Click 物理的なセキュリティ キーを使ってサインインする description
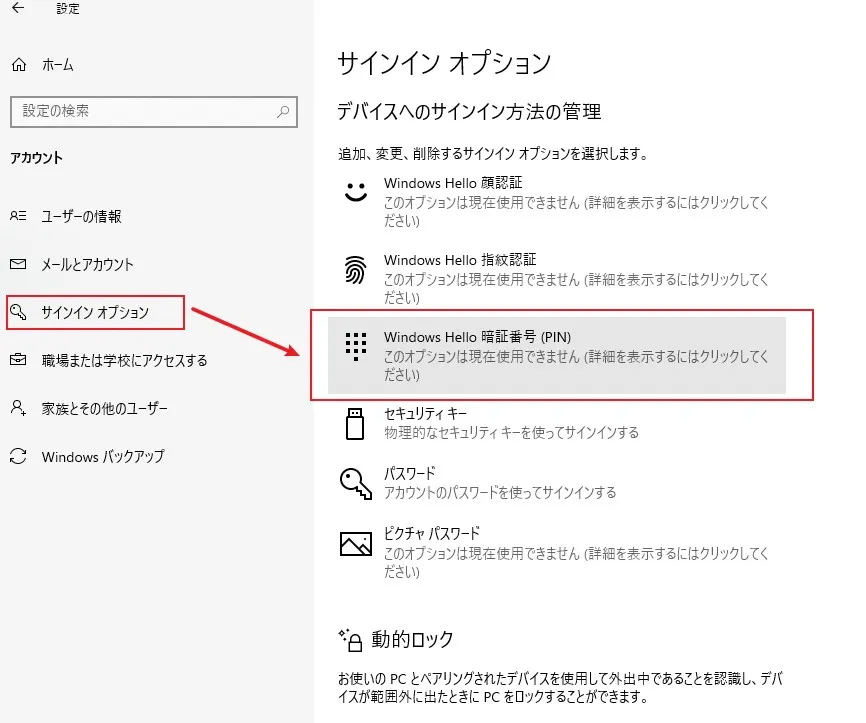Image resolution: width=866 pixels, height=723 pixels. click(x=511, y=432)
